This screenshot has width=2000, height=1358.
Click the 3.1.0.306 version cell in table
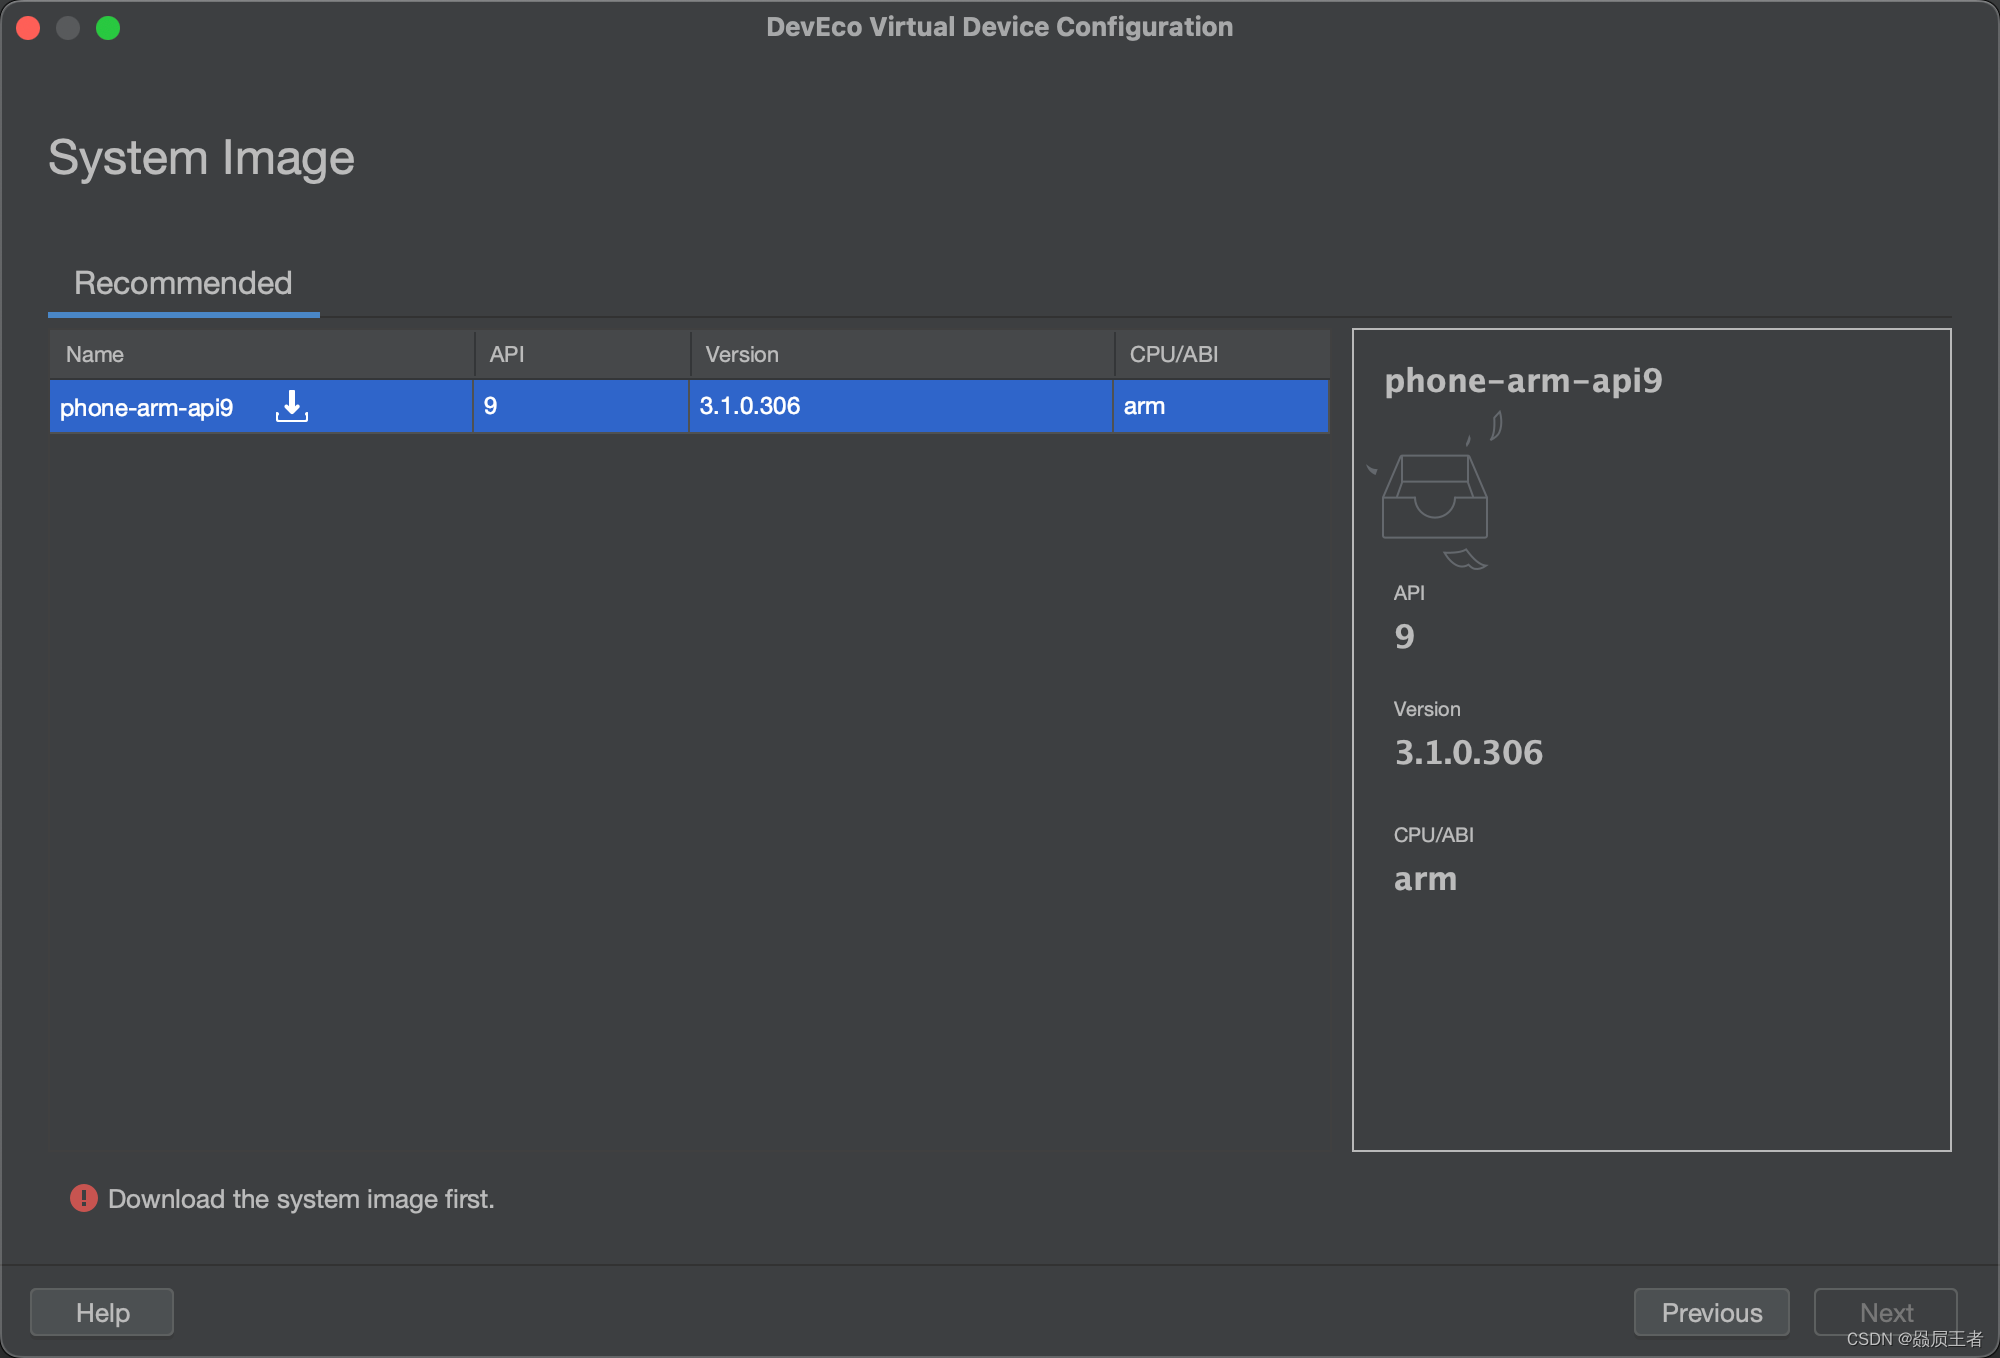coord(750,406)
